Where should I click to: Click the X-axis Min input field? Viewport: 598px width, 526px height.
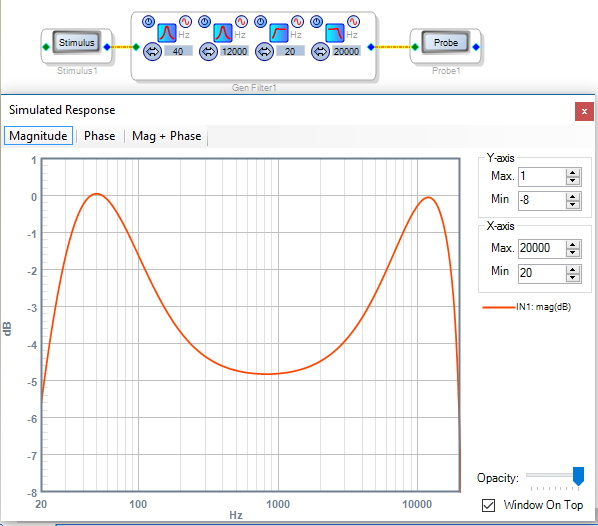click(542, 273)
